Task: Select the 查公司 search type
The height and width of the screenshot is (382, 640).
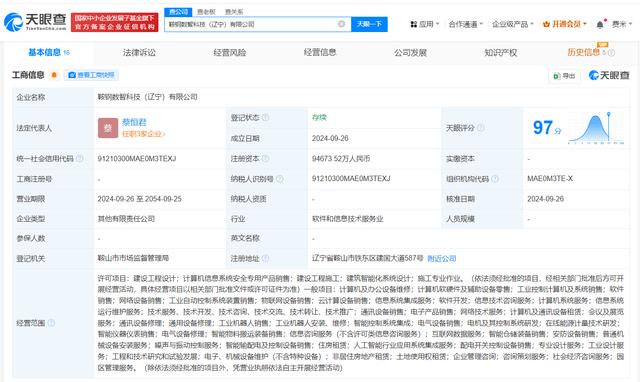Action: [x=178, y=12]
